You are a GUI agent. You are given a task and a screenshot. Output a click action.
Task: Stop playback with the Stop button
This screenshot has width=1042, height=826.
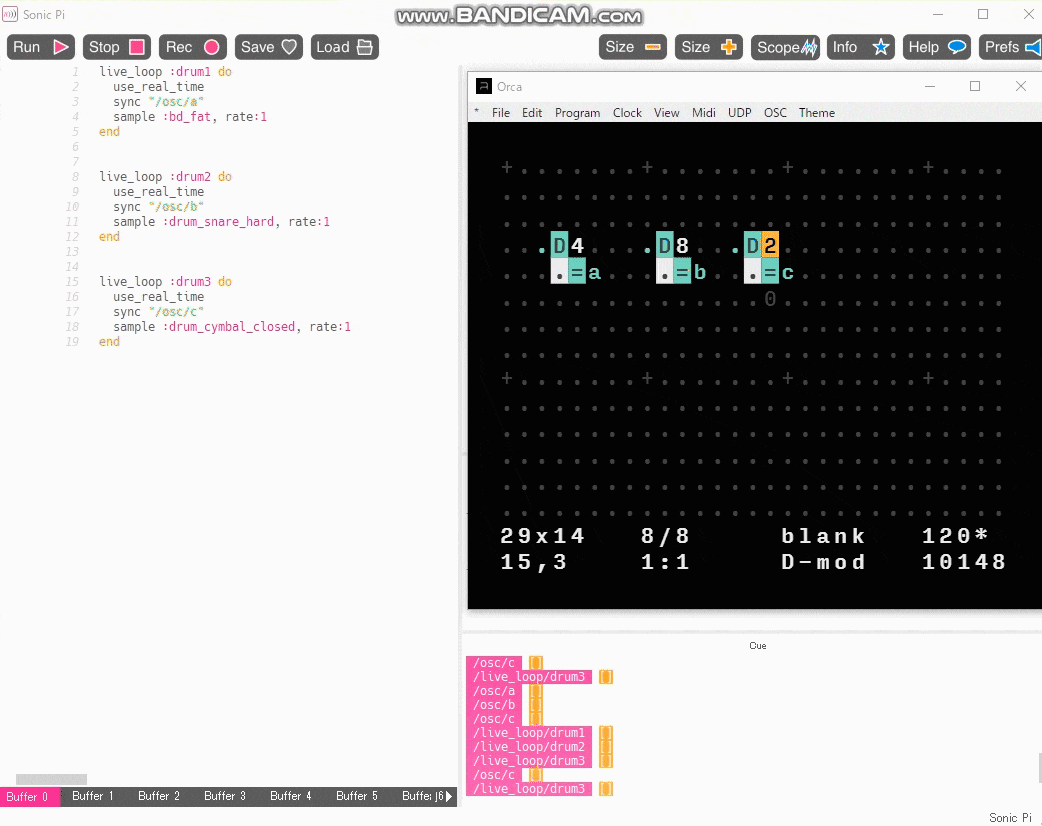[x=117, y=47]
